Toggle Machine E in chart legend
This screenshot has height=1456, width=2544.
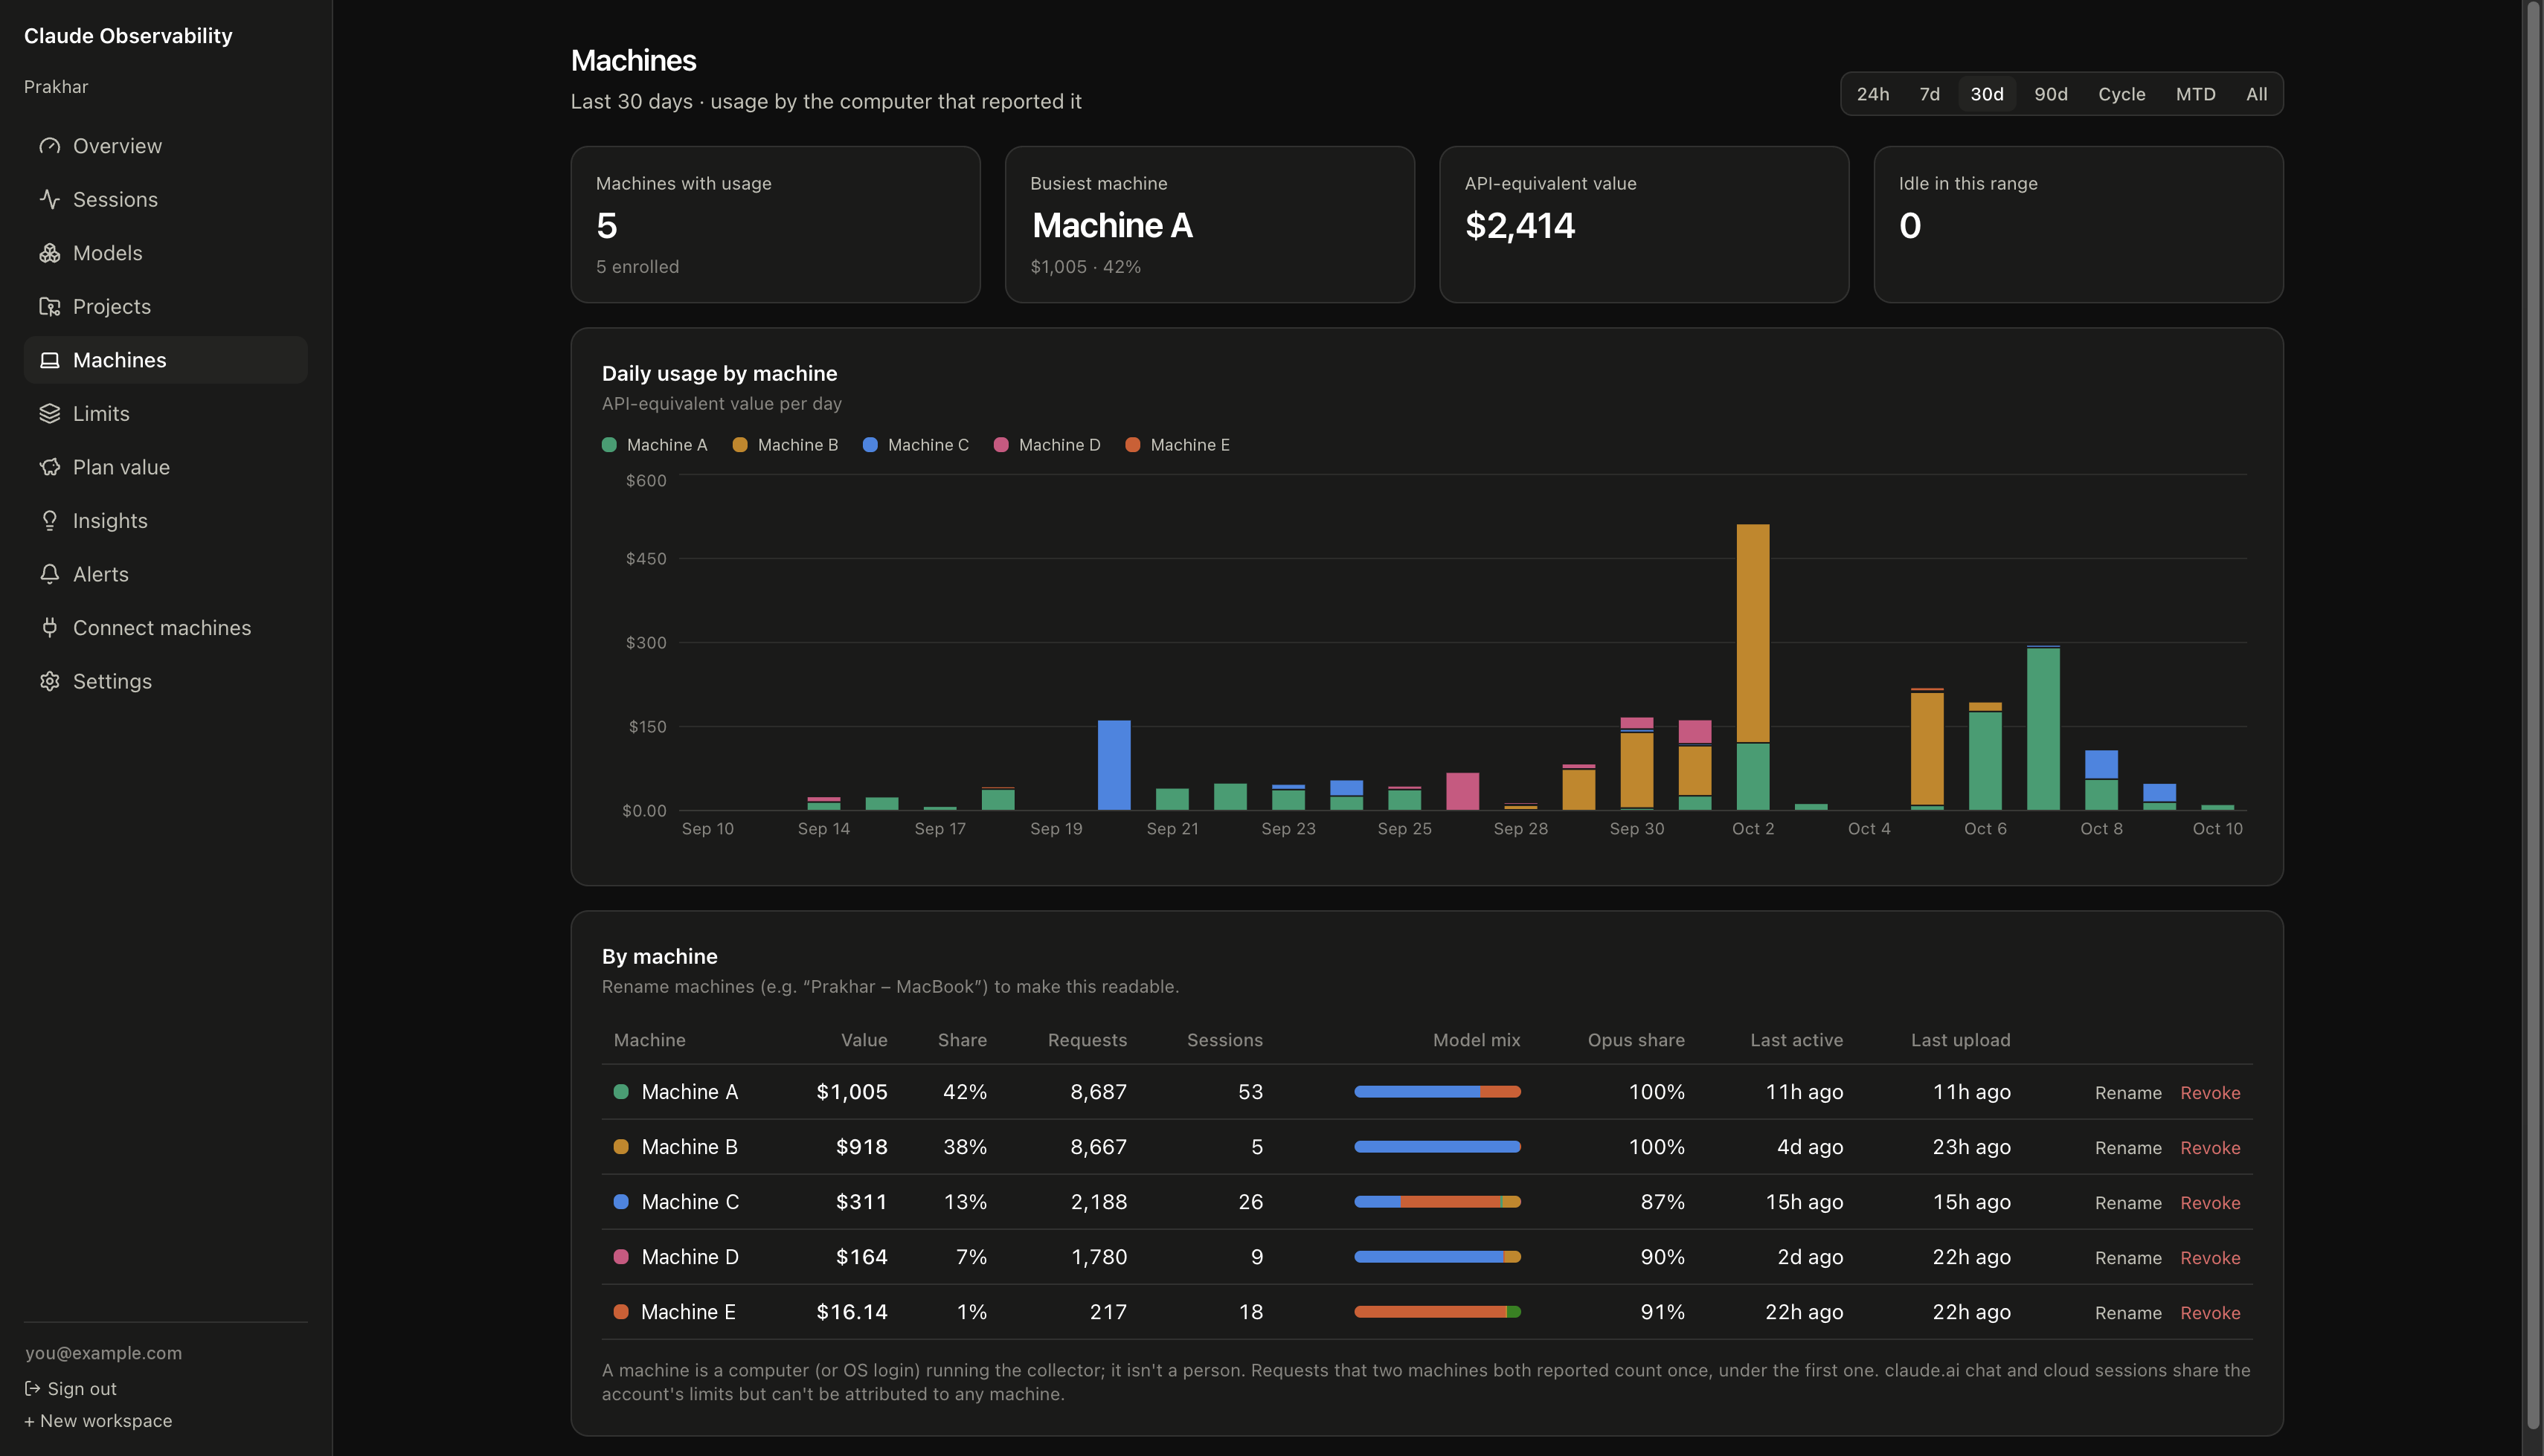(x=1177, y=445)
